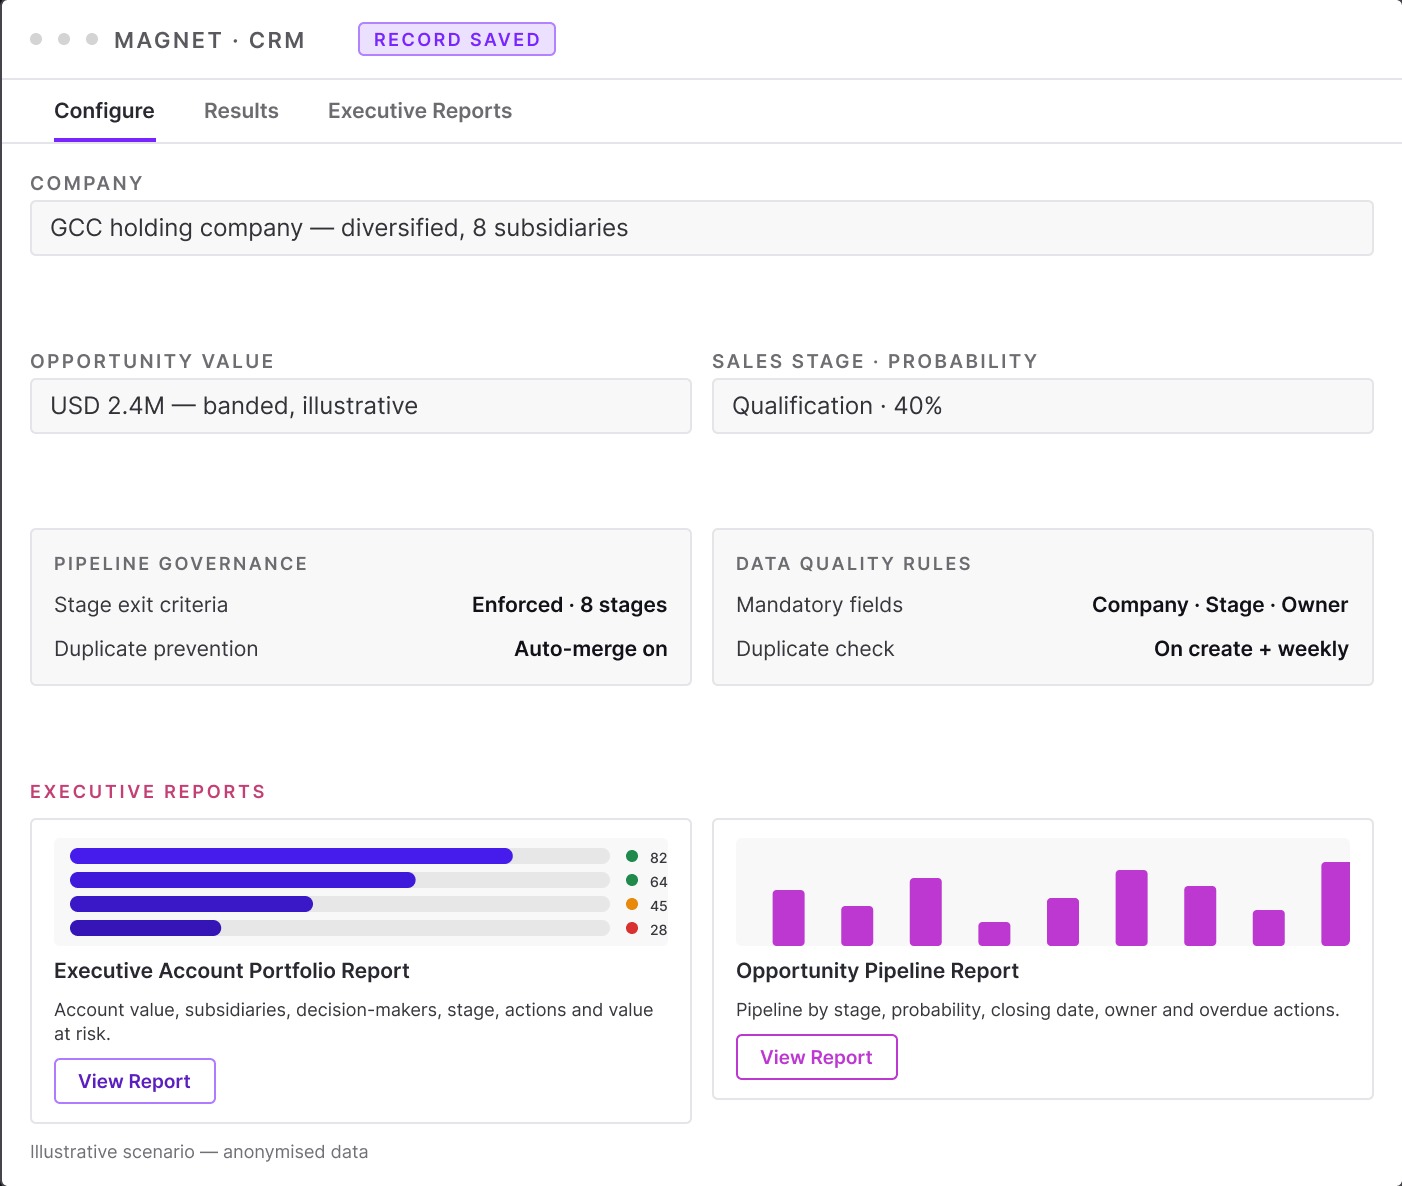Click the 'Opportunity Pipeline Report' title

click(x=877, y=971)
